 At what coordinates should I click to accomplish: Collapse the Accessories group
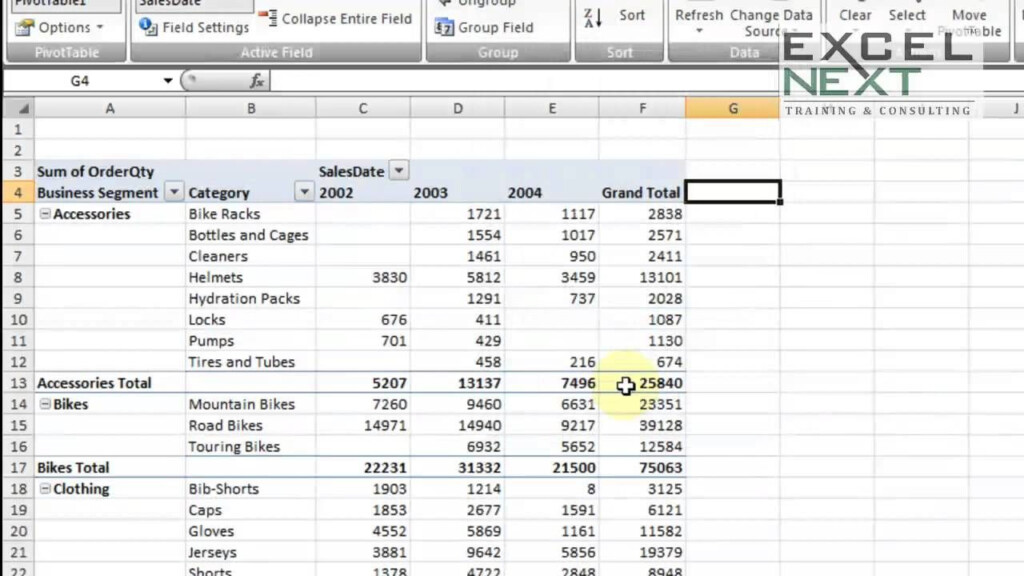pos(45,214)
